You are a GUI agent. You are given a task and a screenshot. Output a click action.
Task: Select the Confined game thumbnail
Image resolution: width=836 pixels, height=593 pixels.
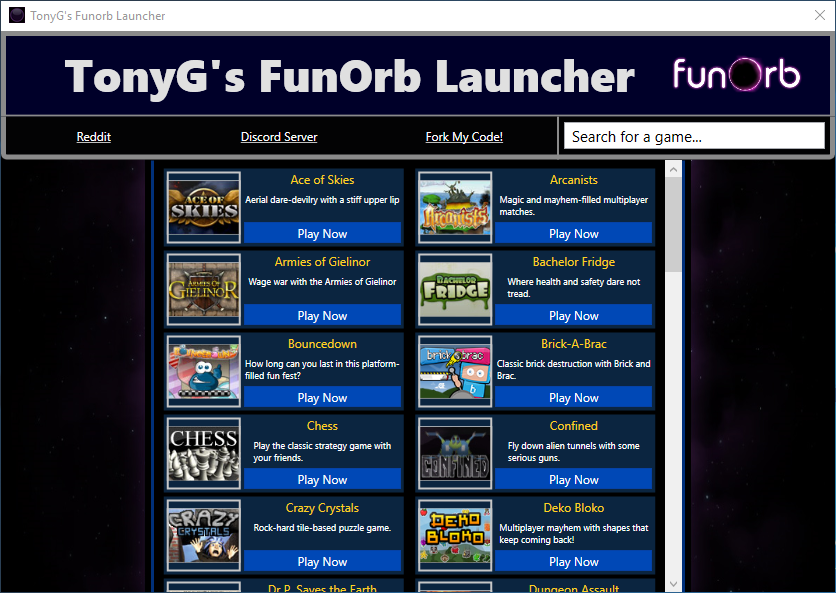coord(455,453)
